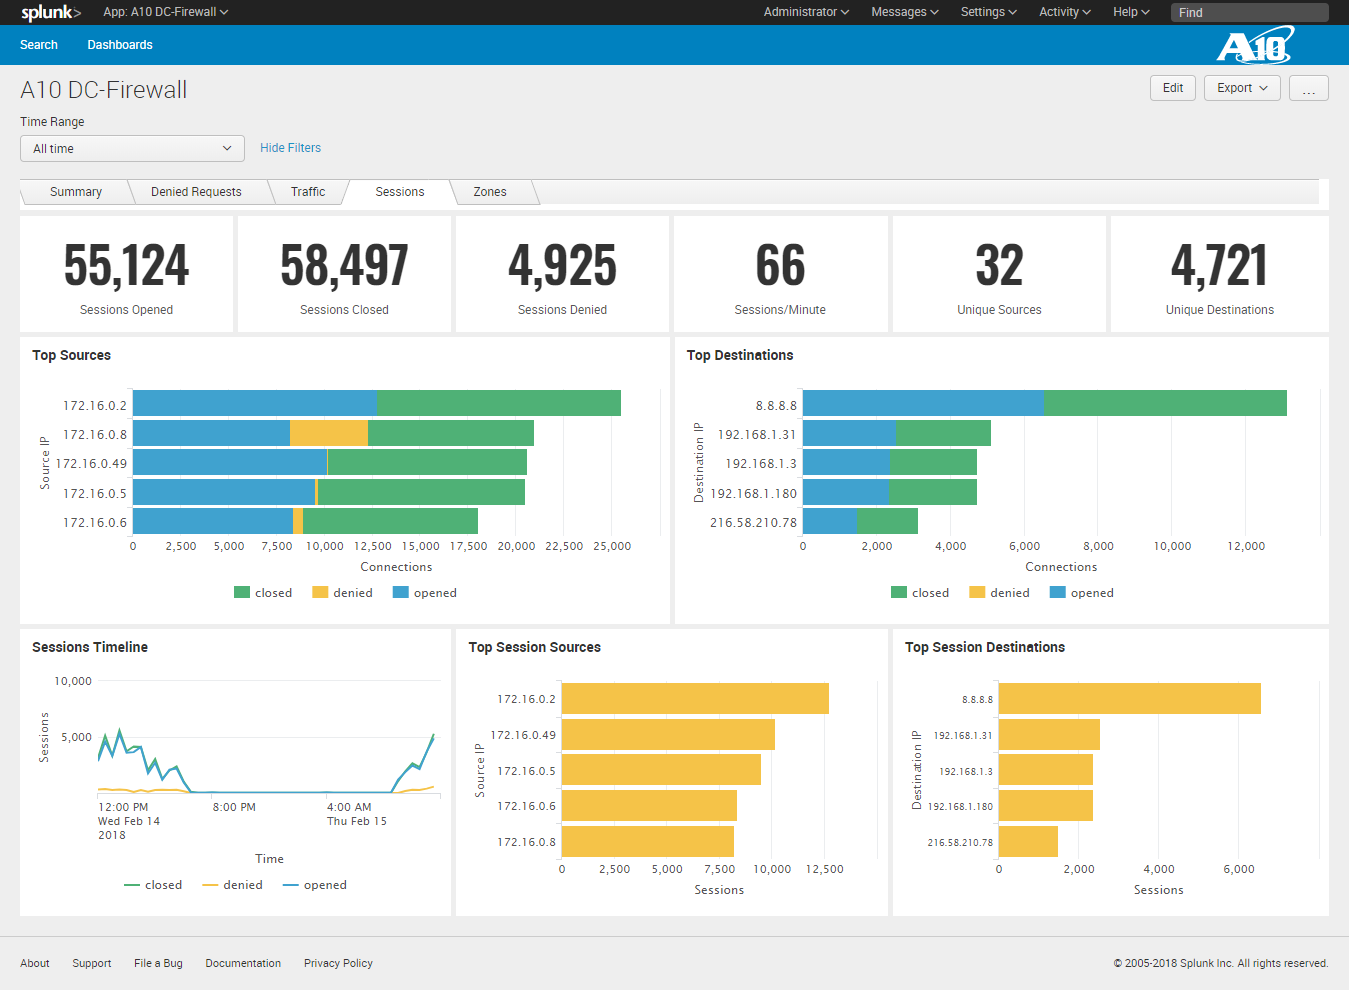Click the Top Session Destinations panel title
This screenshot has width=1349, height=990.
(x=985, y=647)
